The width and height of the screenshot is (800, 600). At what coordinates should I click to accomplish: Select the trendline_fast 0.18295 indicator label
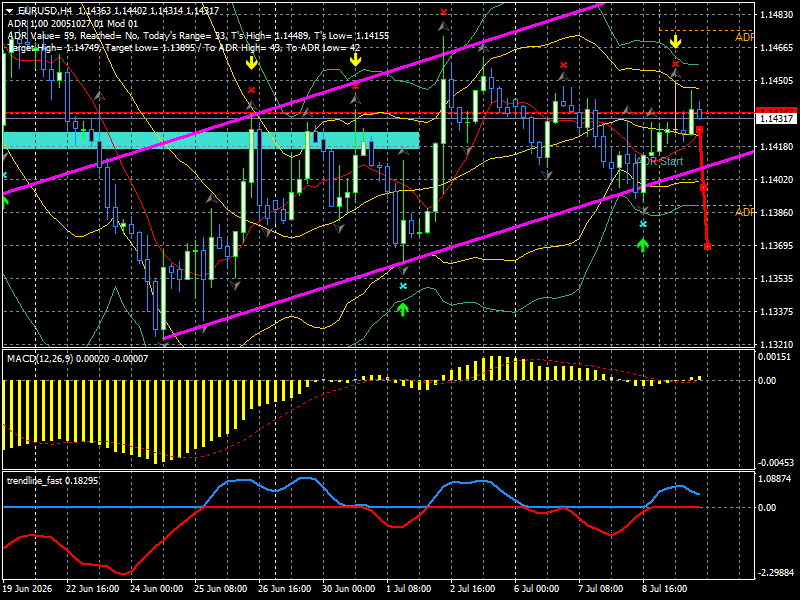(53, 481)
